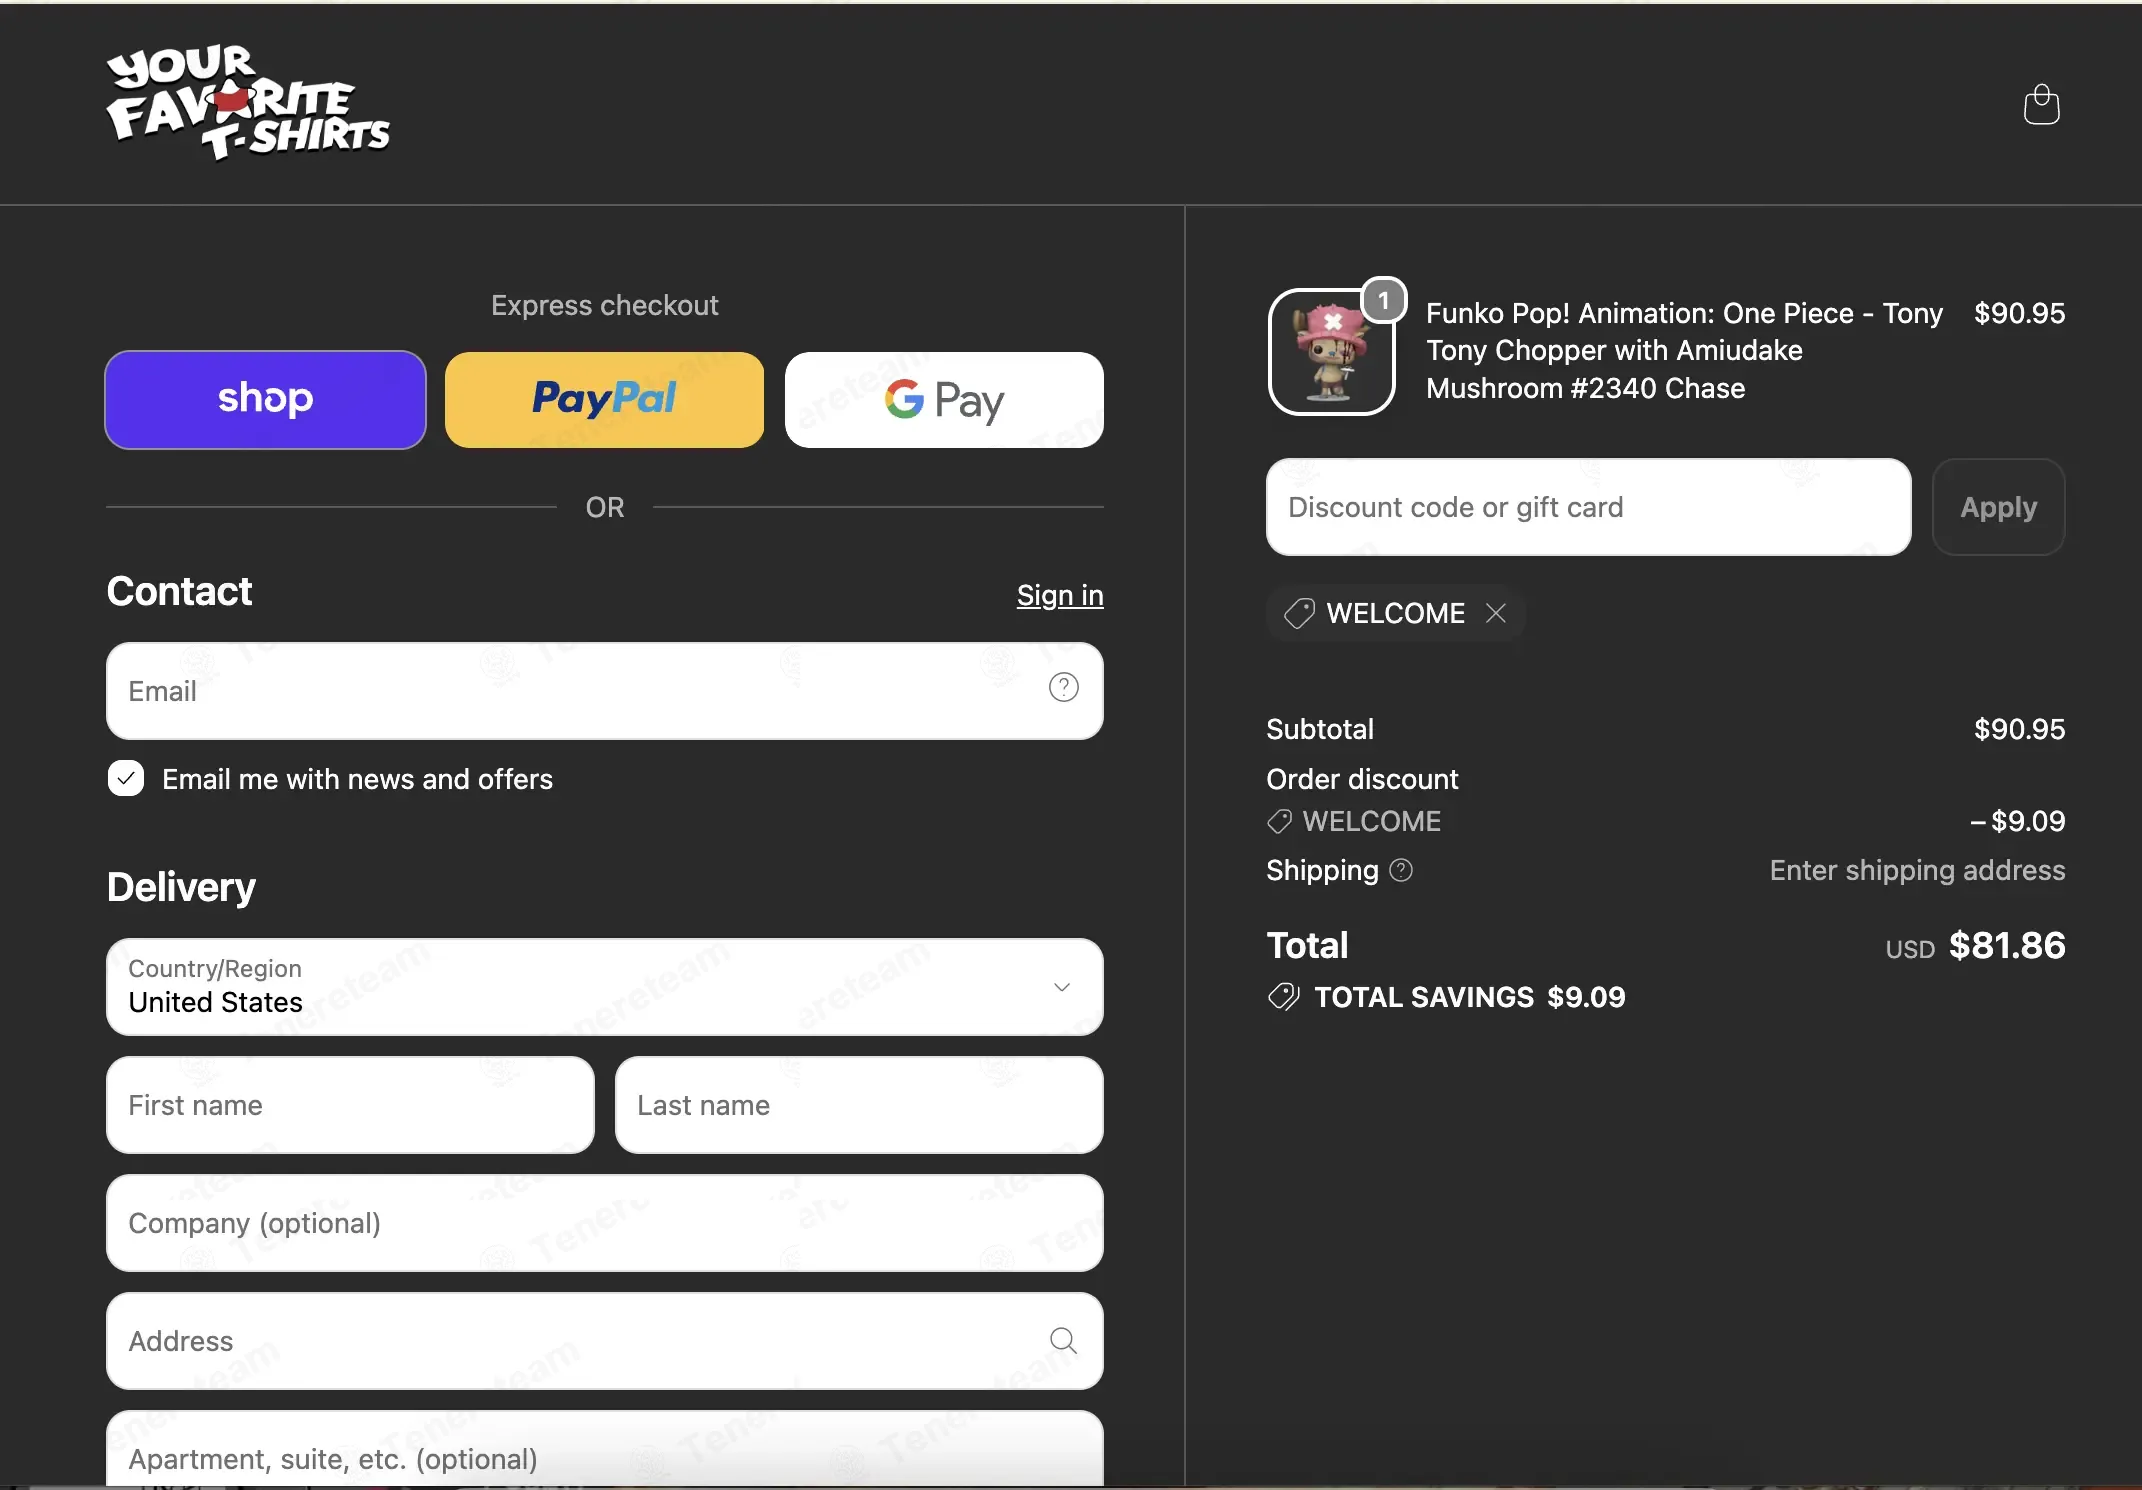
Task: Click the −$9.09 discount amount
Action: coord(2017,821)
